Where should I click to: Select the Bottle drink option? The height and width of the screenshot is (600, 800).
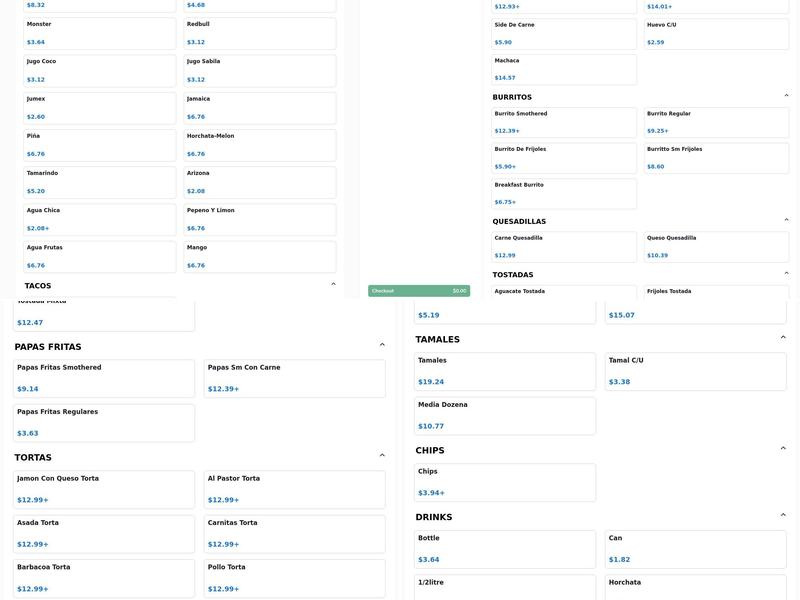(505, 549)
